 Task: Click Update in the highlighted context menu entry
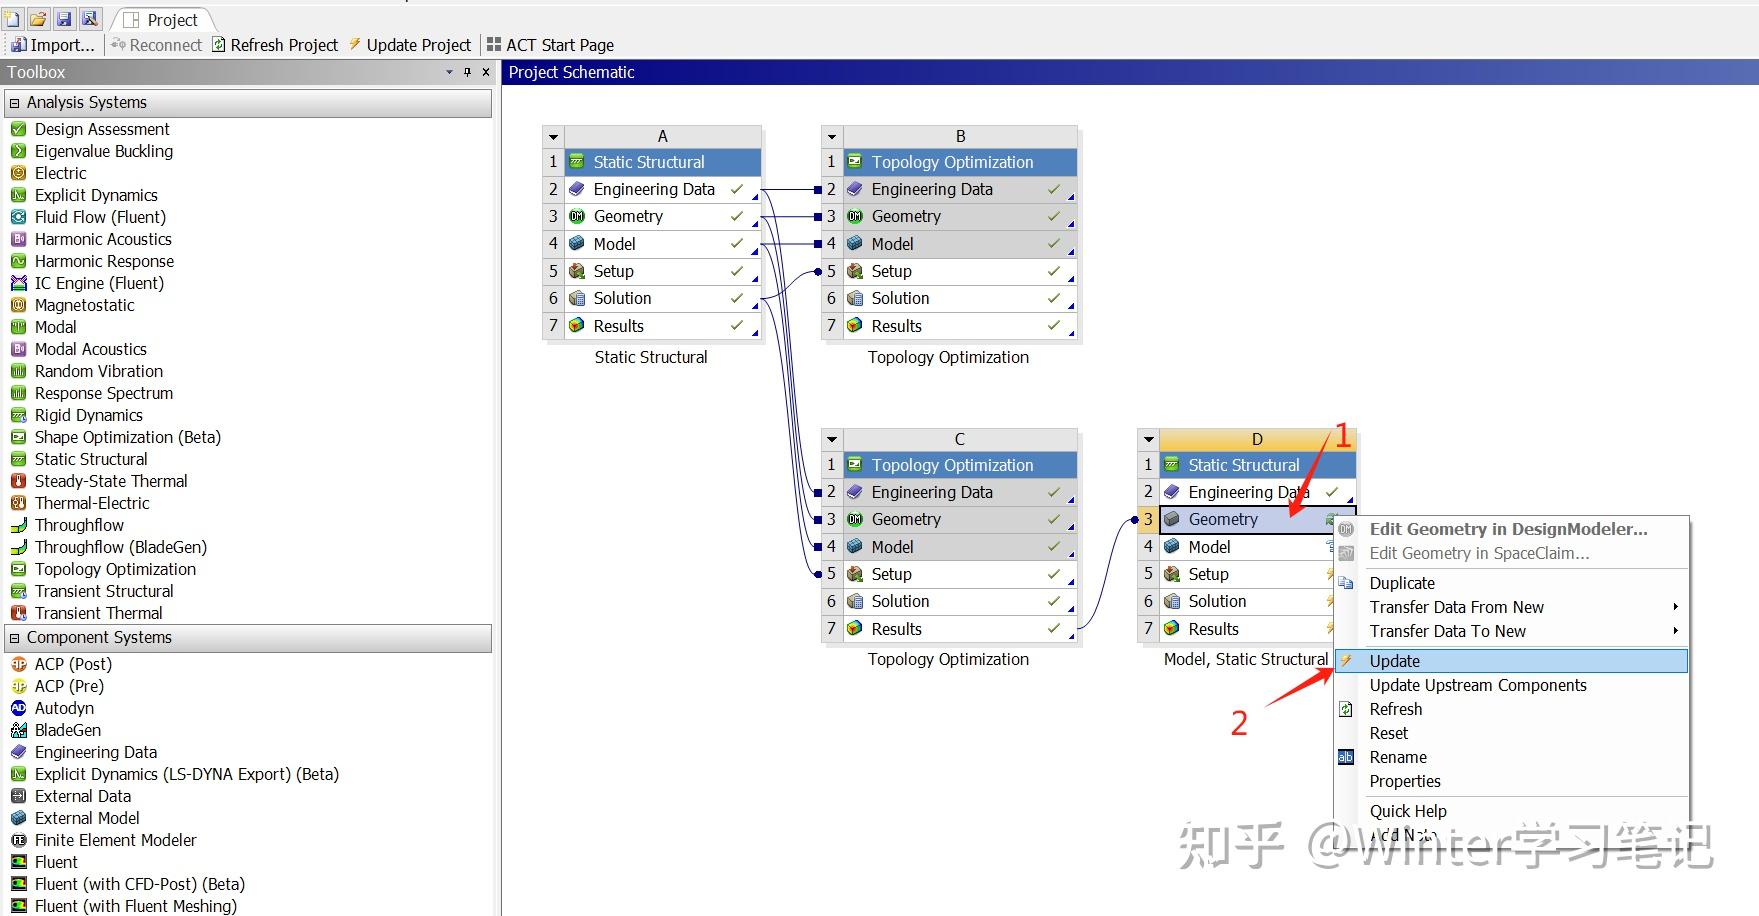point(1394,660)
